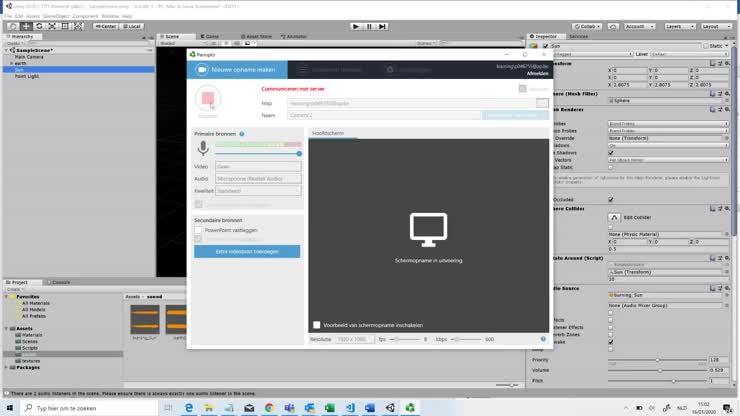
Task: Open the Layers dropdown
Action: (x=679, y=26)
